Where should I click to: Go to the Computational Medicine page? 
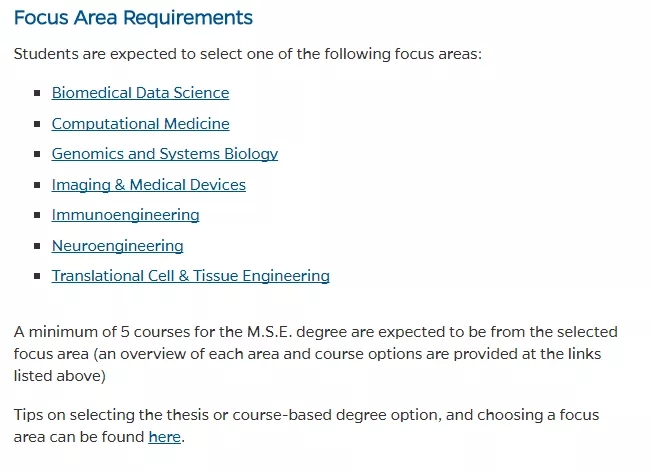[x=140, y=124]
